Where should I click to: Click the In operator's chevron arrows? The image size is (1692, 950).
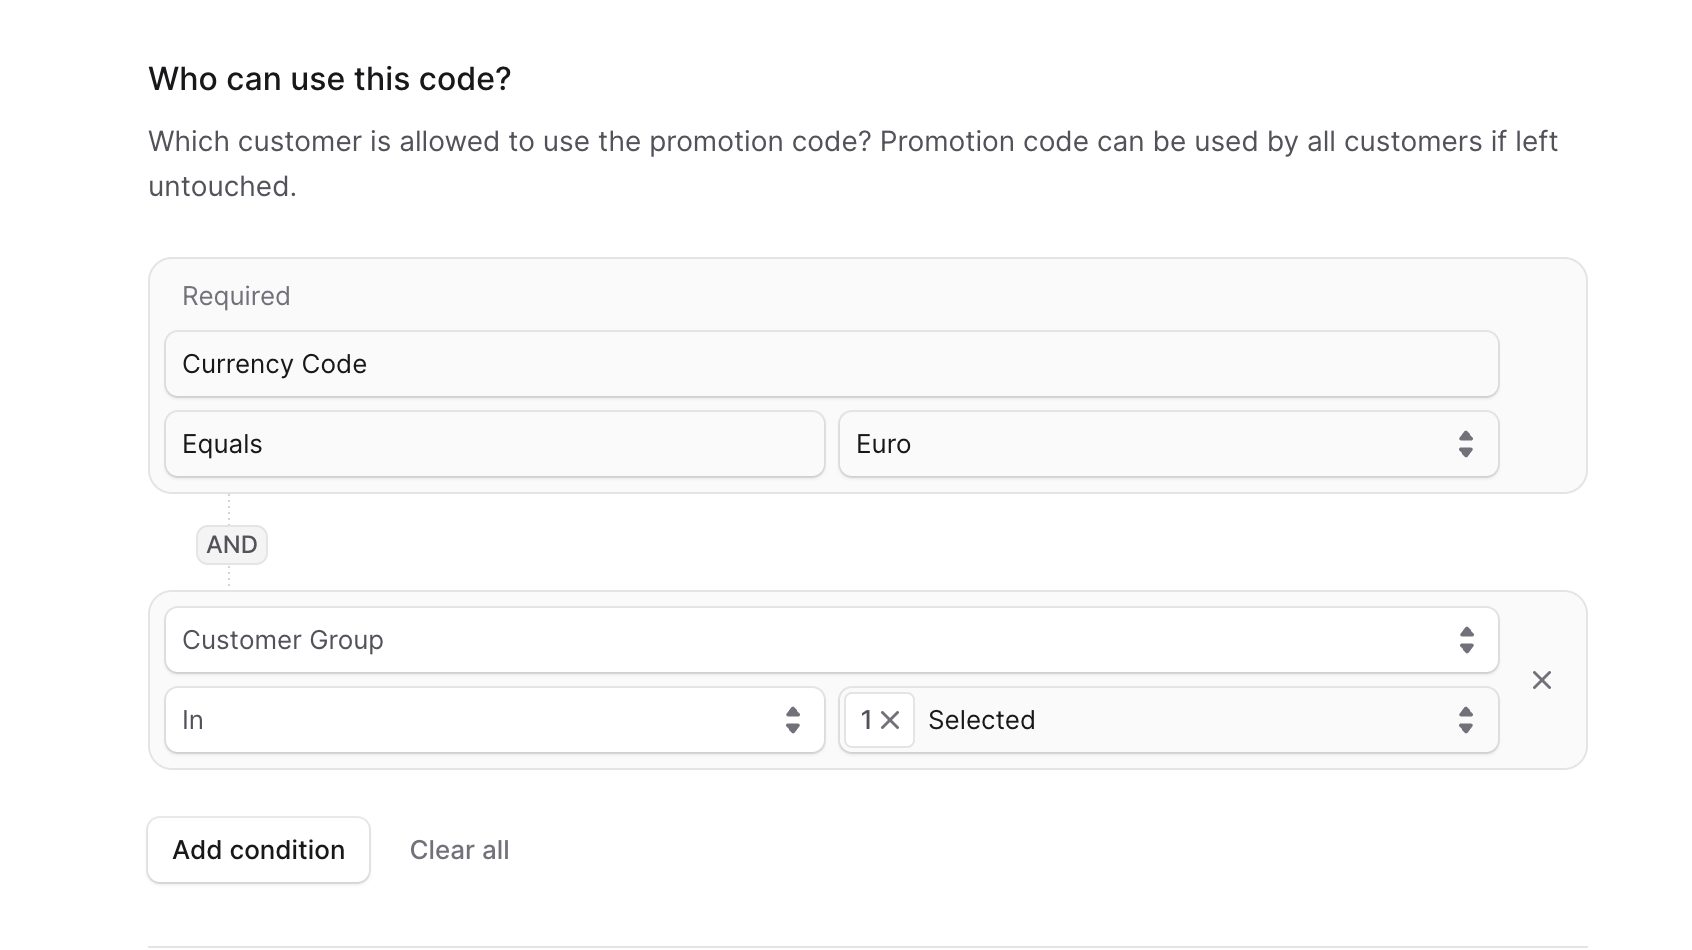(792, 720)
